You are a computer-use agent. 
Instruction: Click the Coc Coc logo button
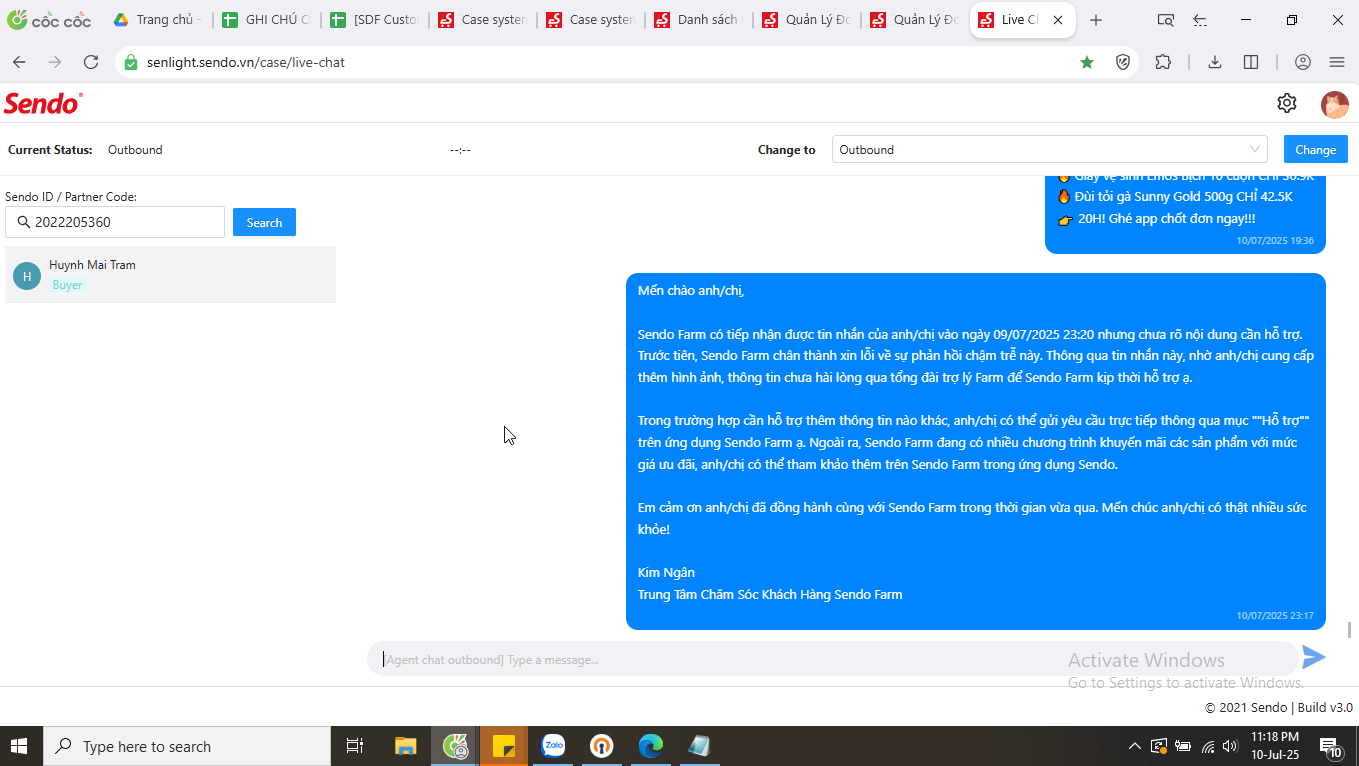pos(49,20)
